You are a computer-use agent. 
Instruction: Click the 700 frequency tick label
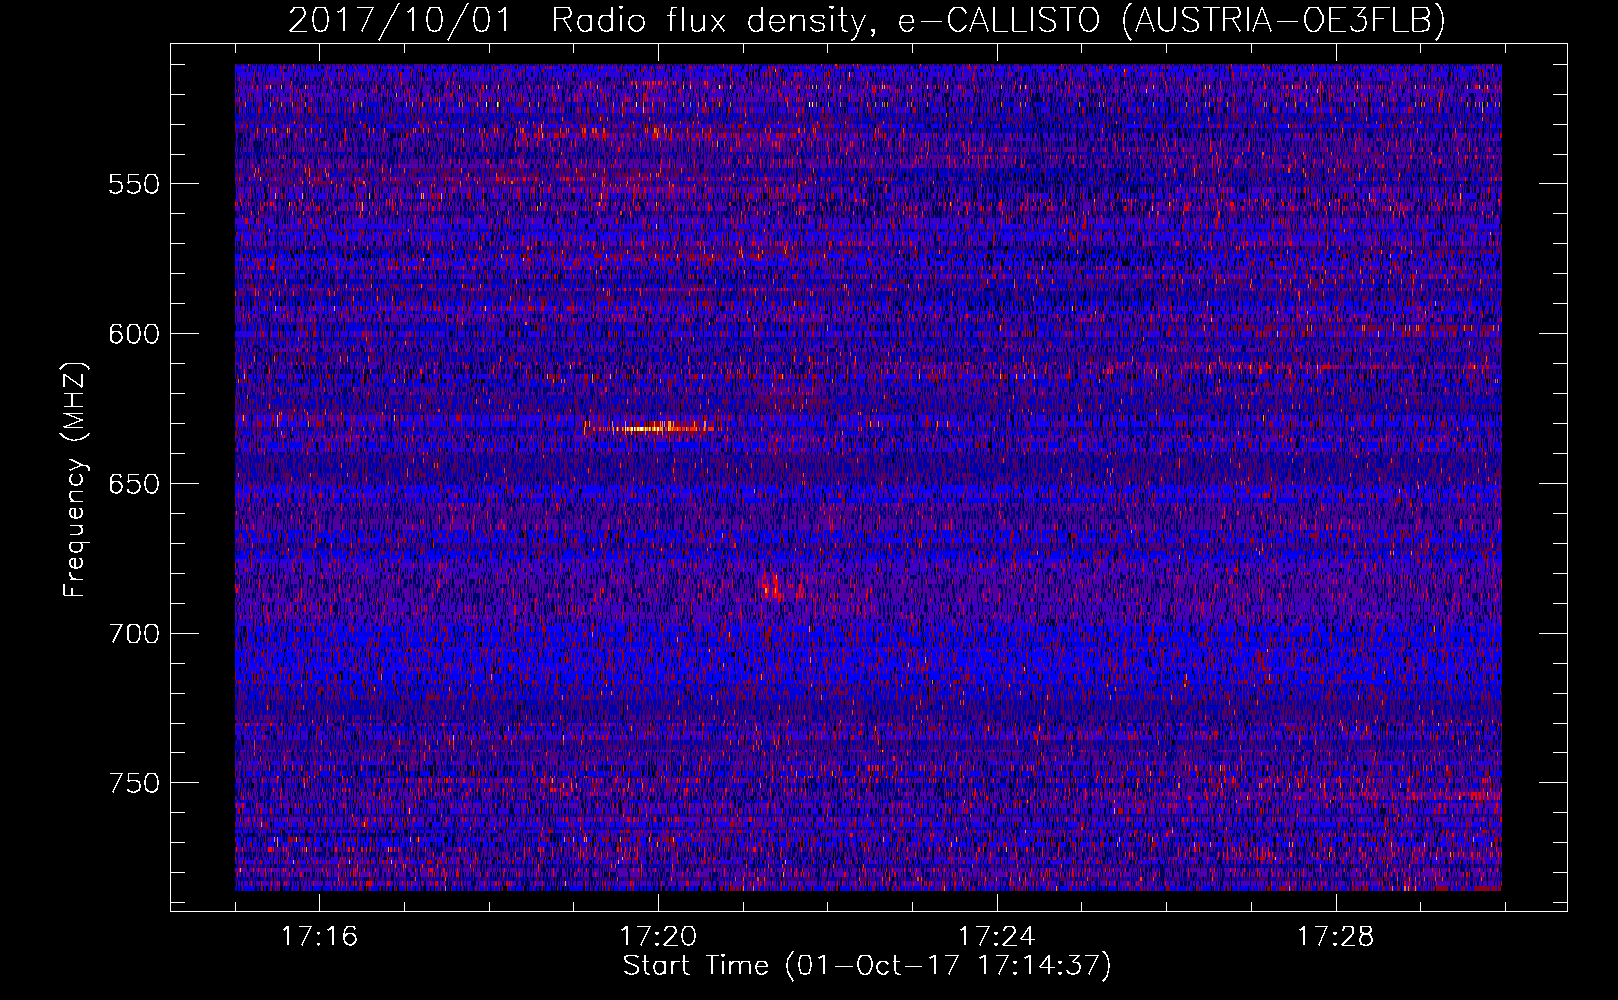point(134,634)
